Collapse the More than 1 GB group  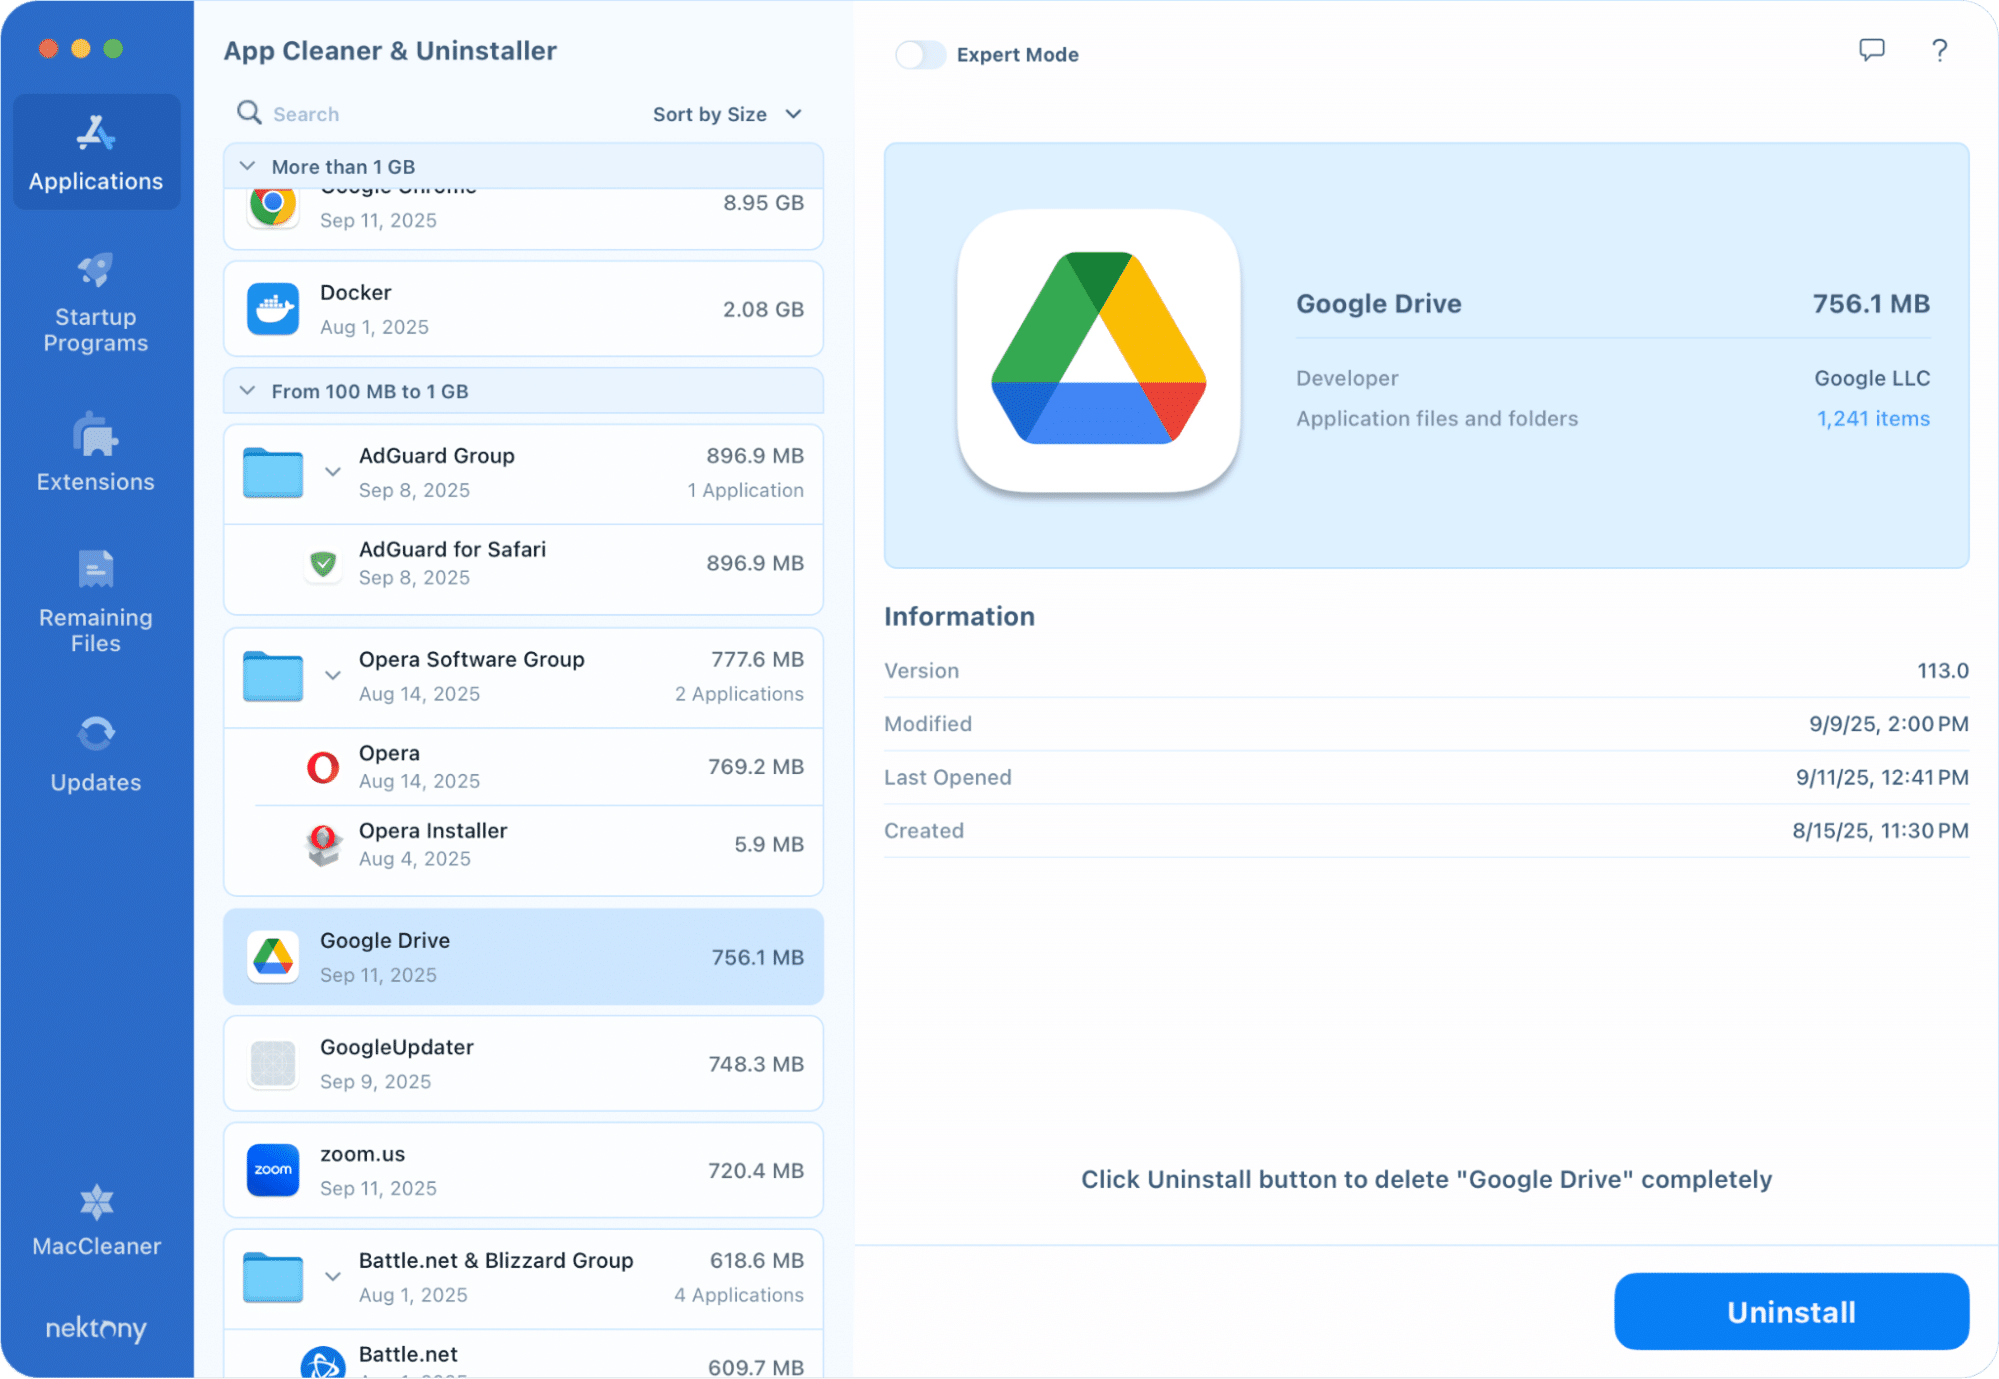(247, 166)
